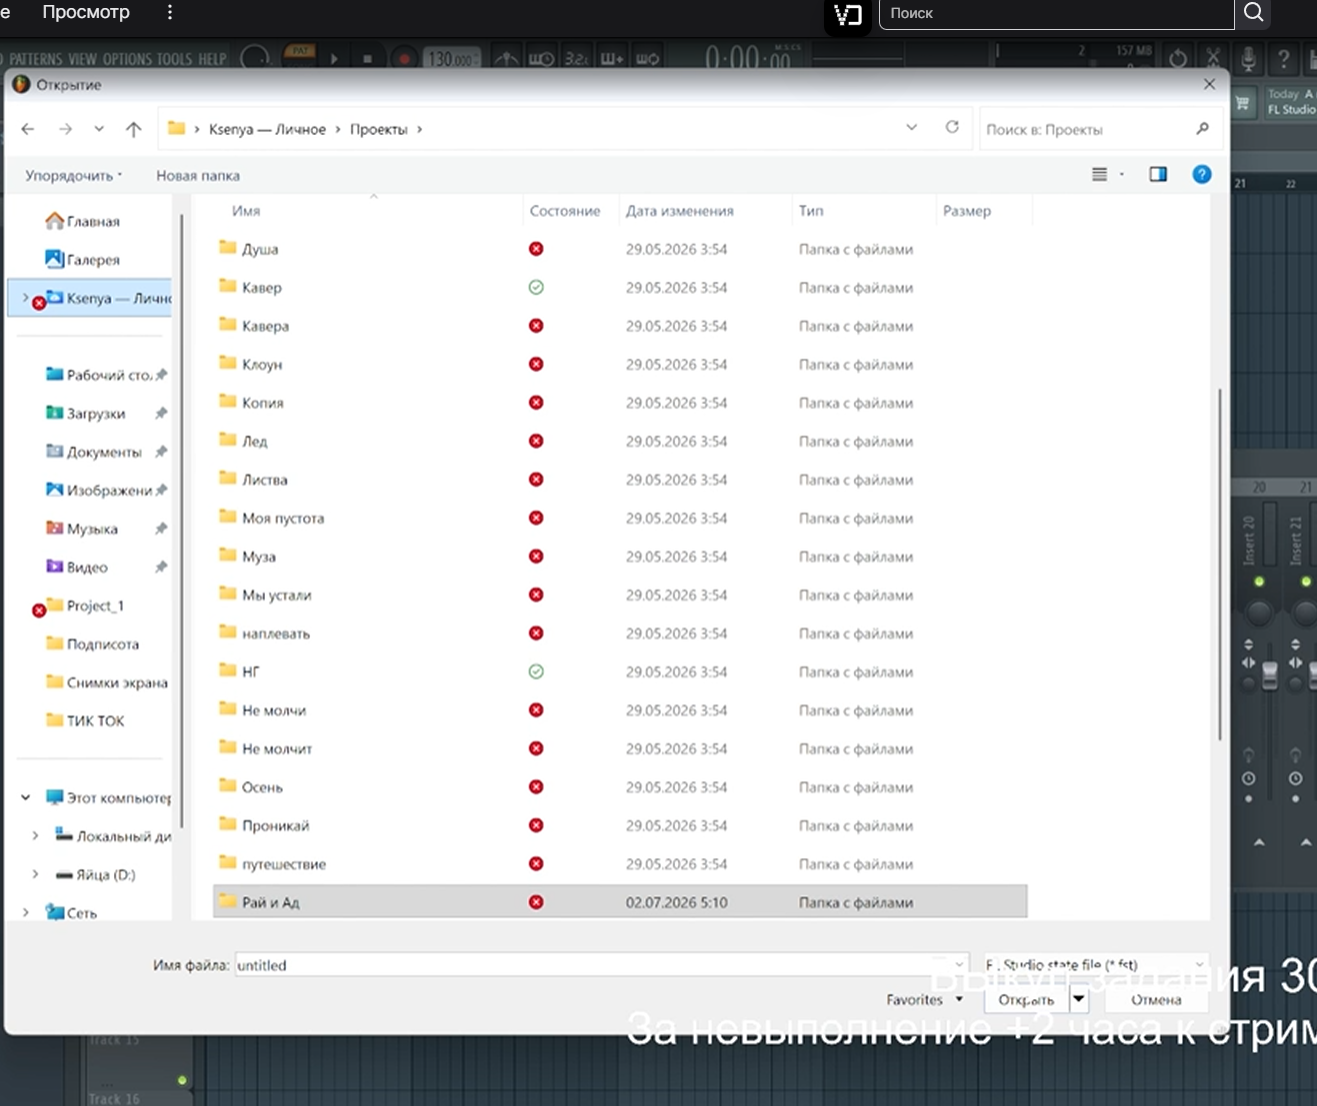Click the VJ logo icon in top bar
1317x1106 pixels.
coord(848,15)
